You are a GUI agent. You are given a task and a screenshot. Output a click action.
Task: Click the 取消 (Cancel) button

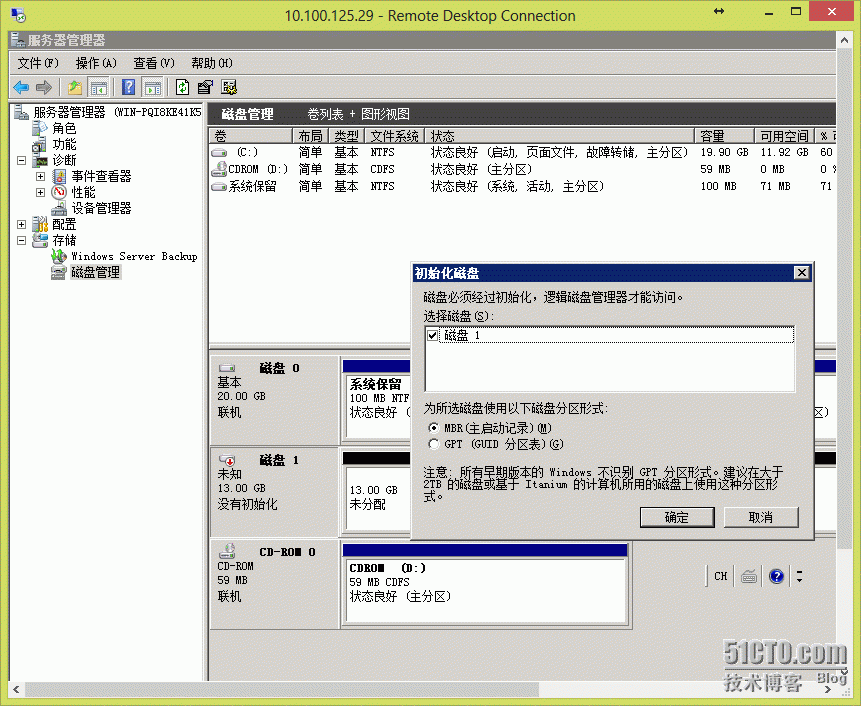tap(761, 517)
